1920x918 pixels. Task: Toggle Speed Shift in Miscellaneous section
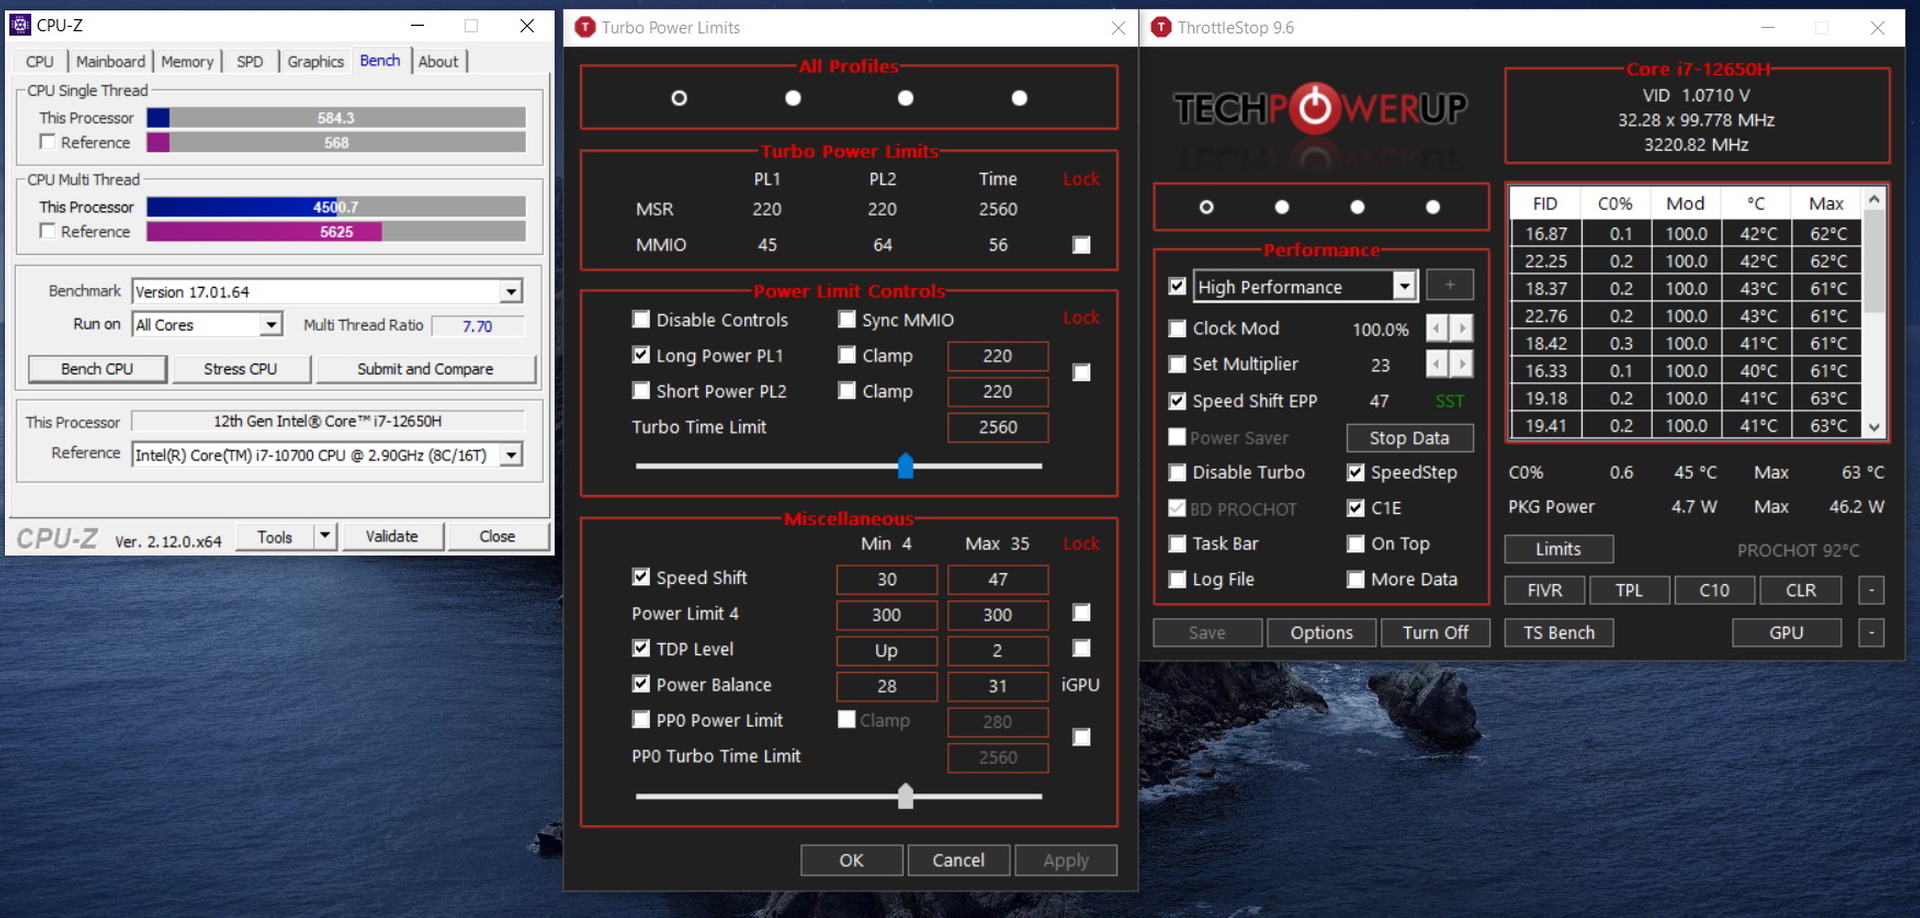click(x=641, y=577)
